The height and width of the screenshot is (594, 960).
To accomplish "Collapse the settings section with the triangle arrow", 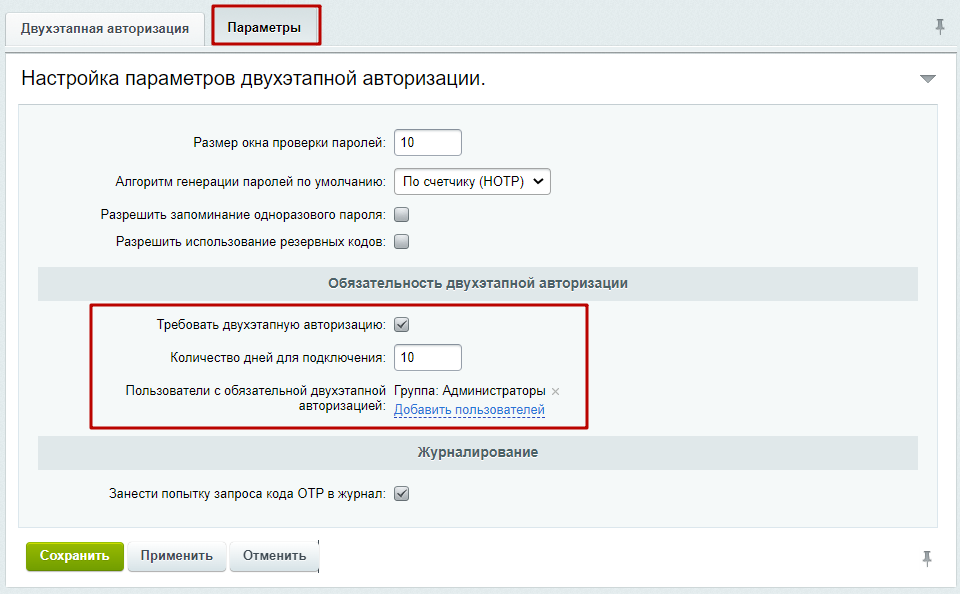I will pos(927,79).
